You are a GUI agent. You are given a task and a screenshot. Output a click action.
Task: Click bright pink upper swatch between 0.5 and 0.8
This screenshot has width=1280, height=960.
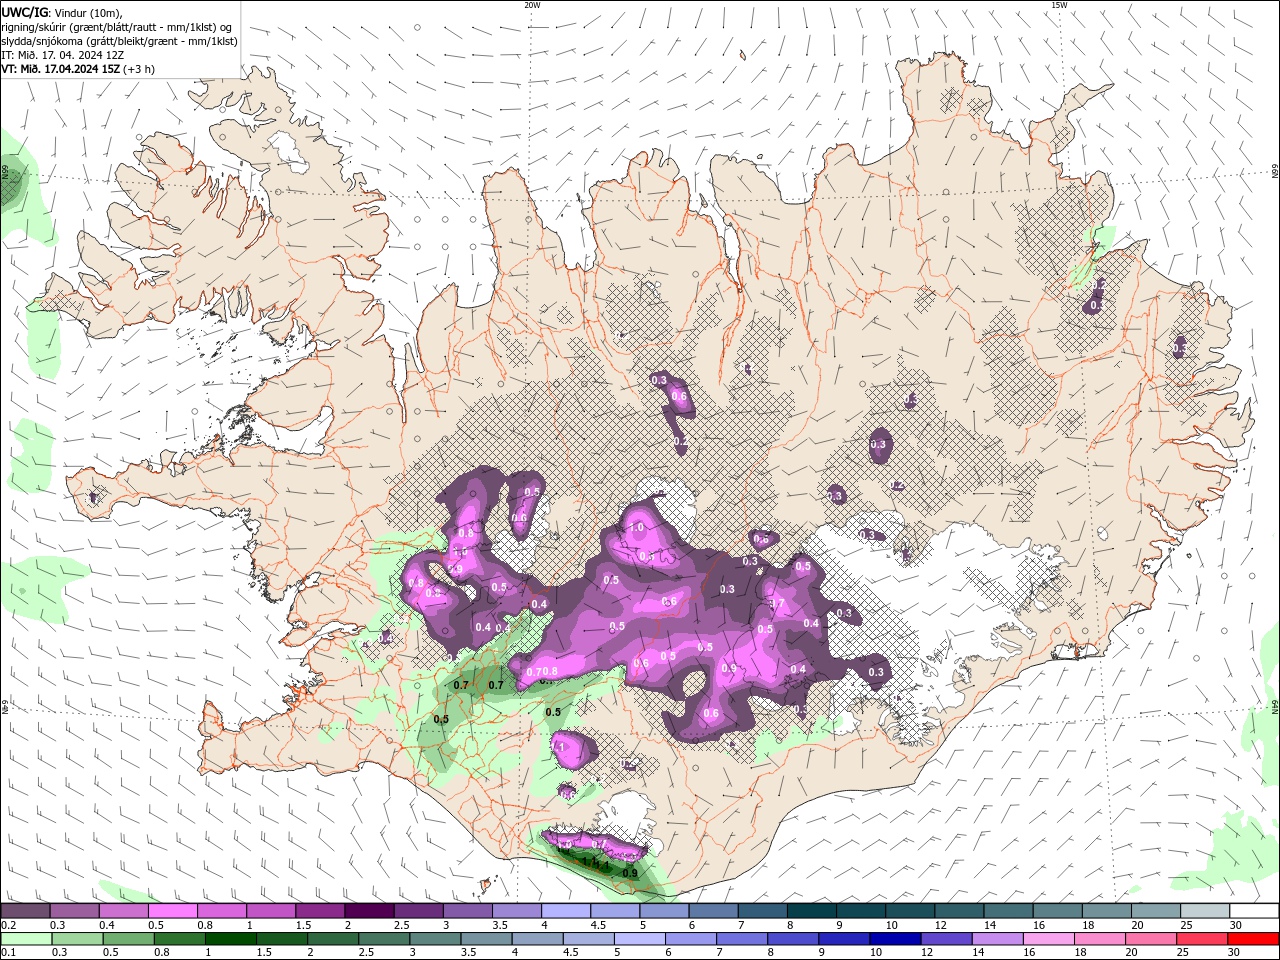[172, 911]
